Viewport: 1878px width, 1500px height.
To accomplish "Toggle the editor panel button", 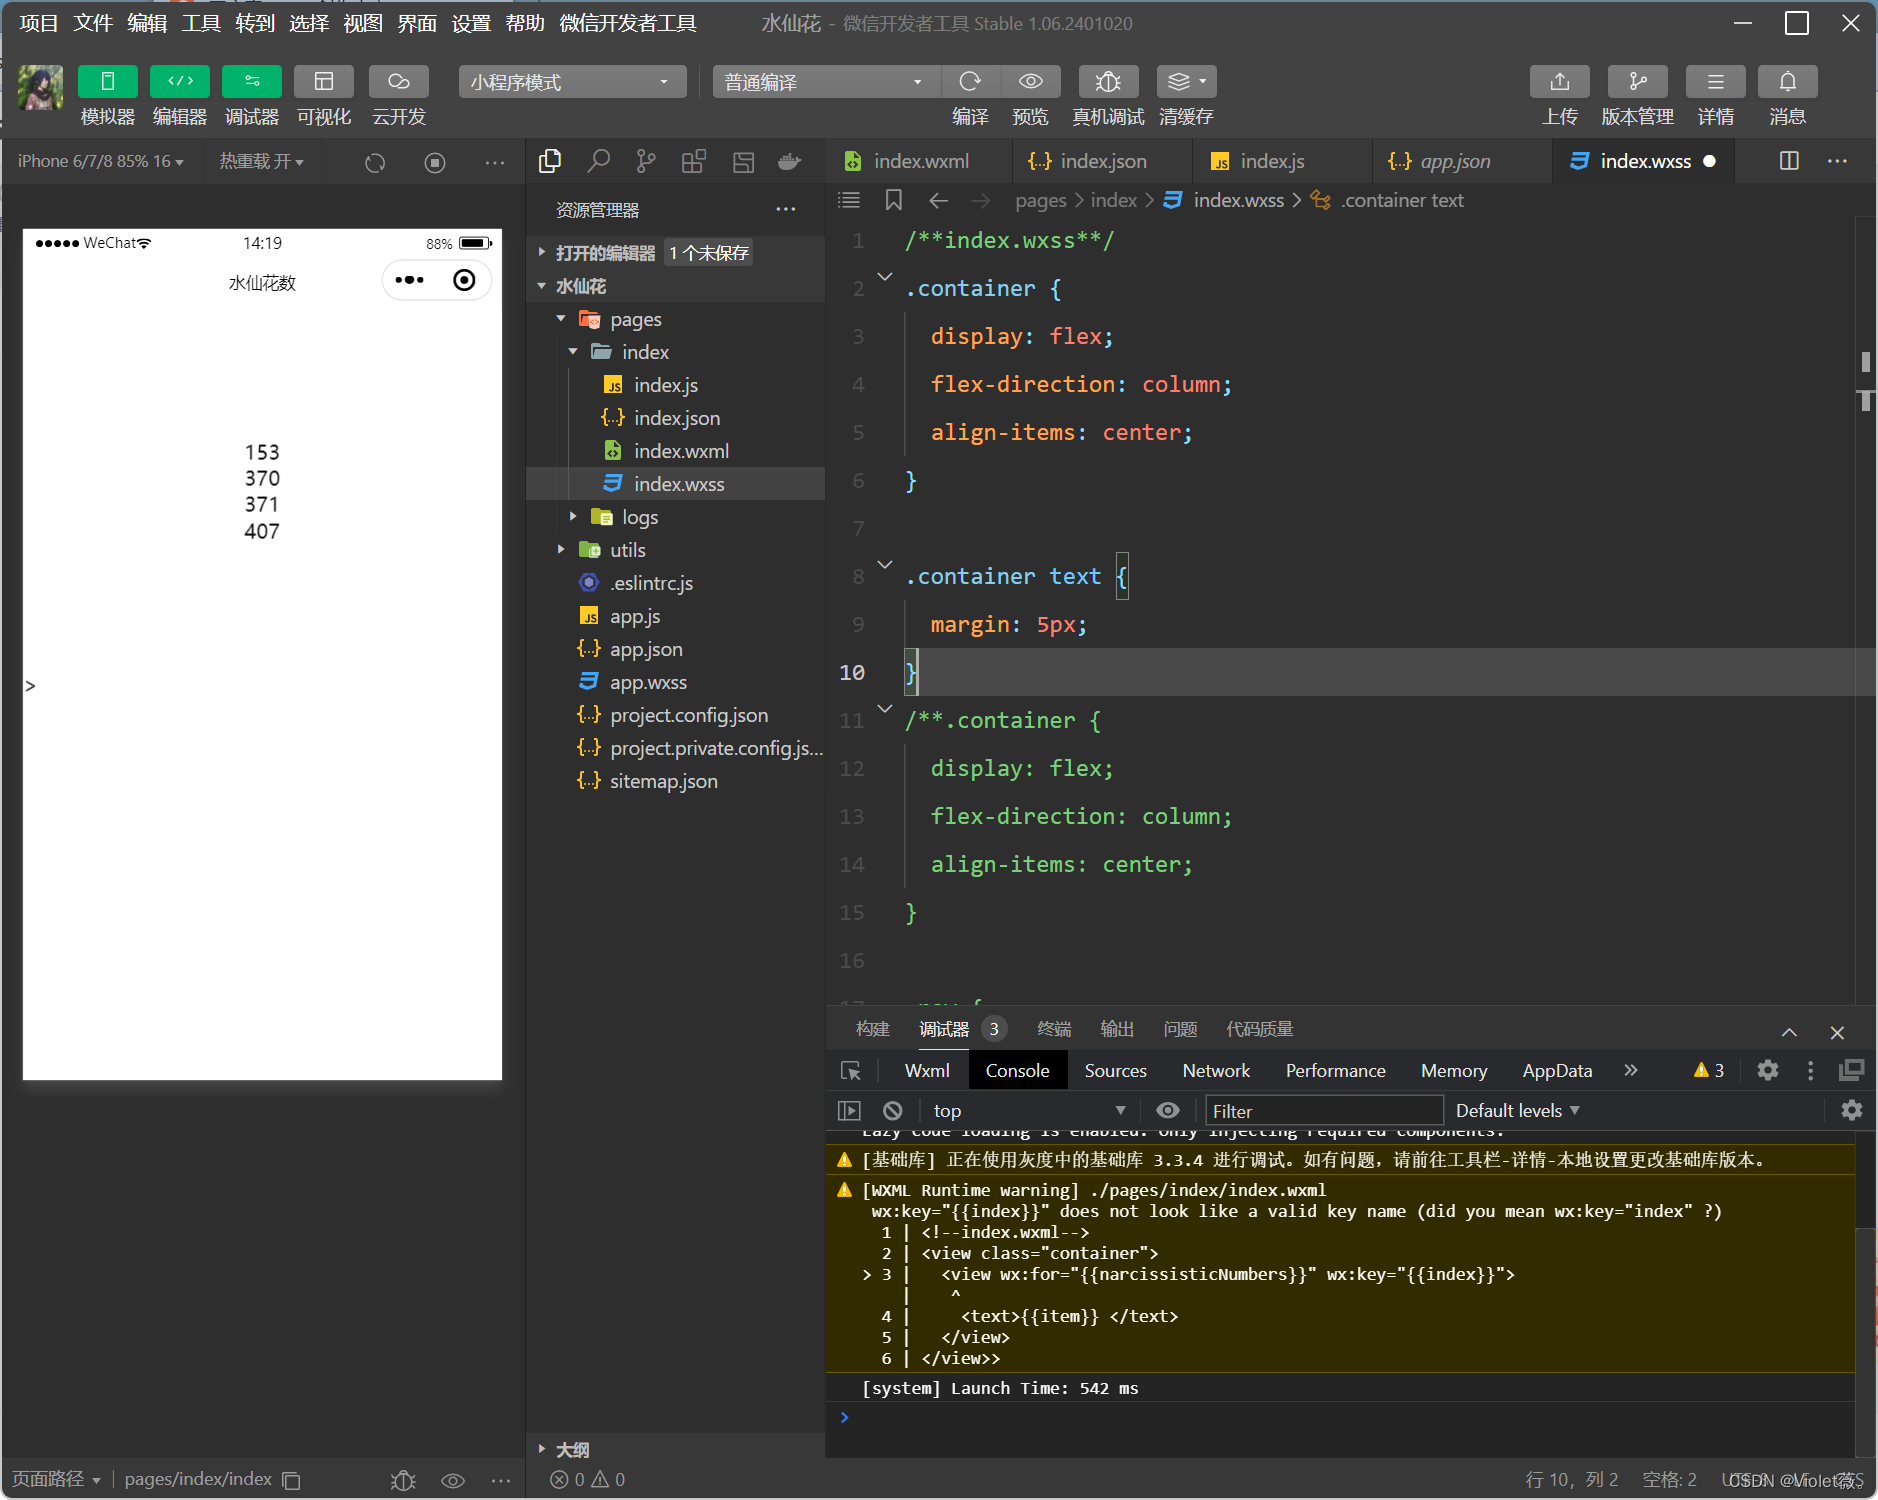I will click(180, 81).
